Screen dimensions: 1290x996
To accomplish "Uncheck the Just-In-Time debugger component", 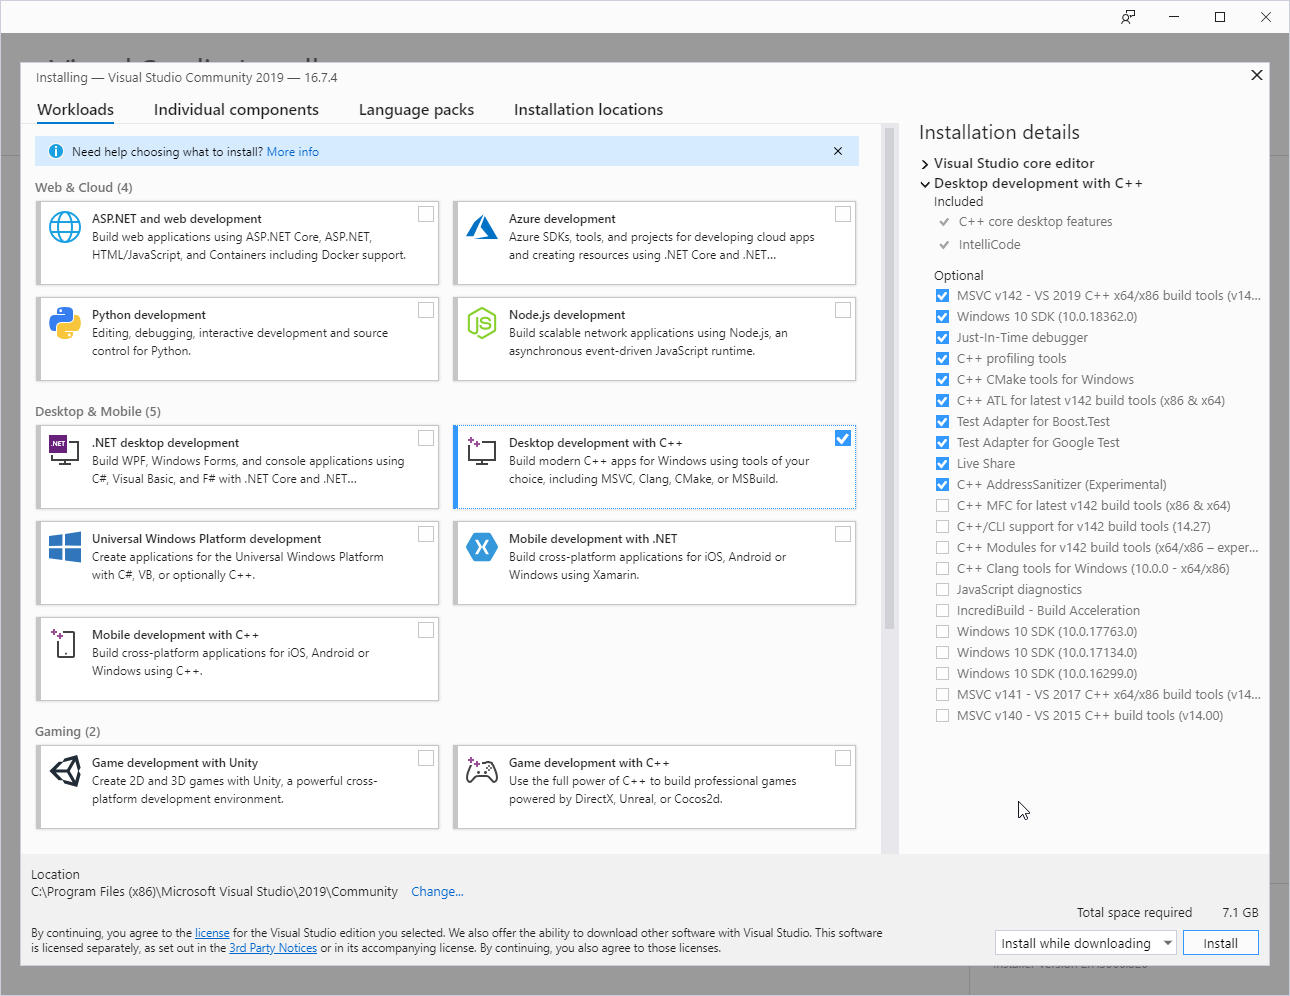I will coord(942,337).
